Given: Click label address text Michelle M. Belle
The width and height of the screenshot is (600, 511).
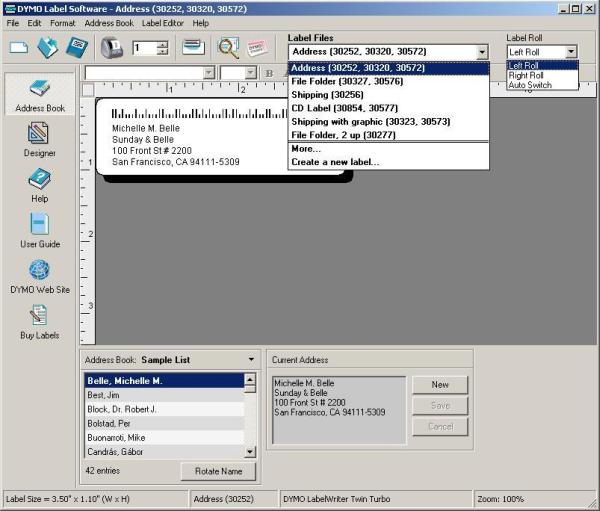Looking at the screenshot, I should (146, 128).
